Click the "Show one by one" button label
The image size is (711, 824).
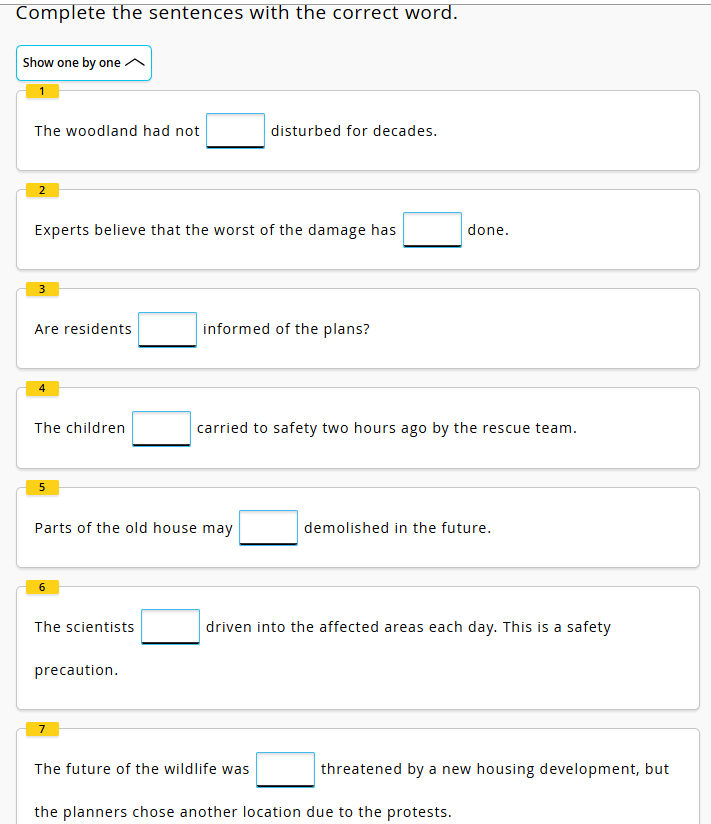(x=71, y=63)
